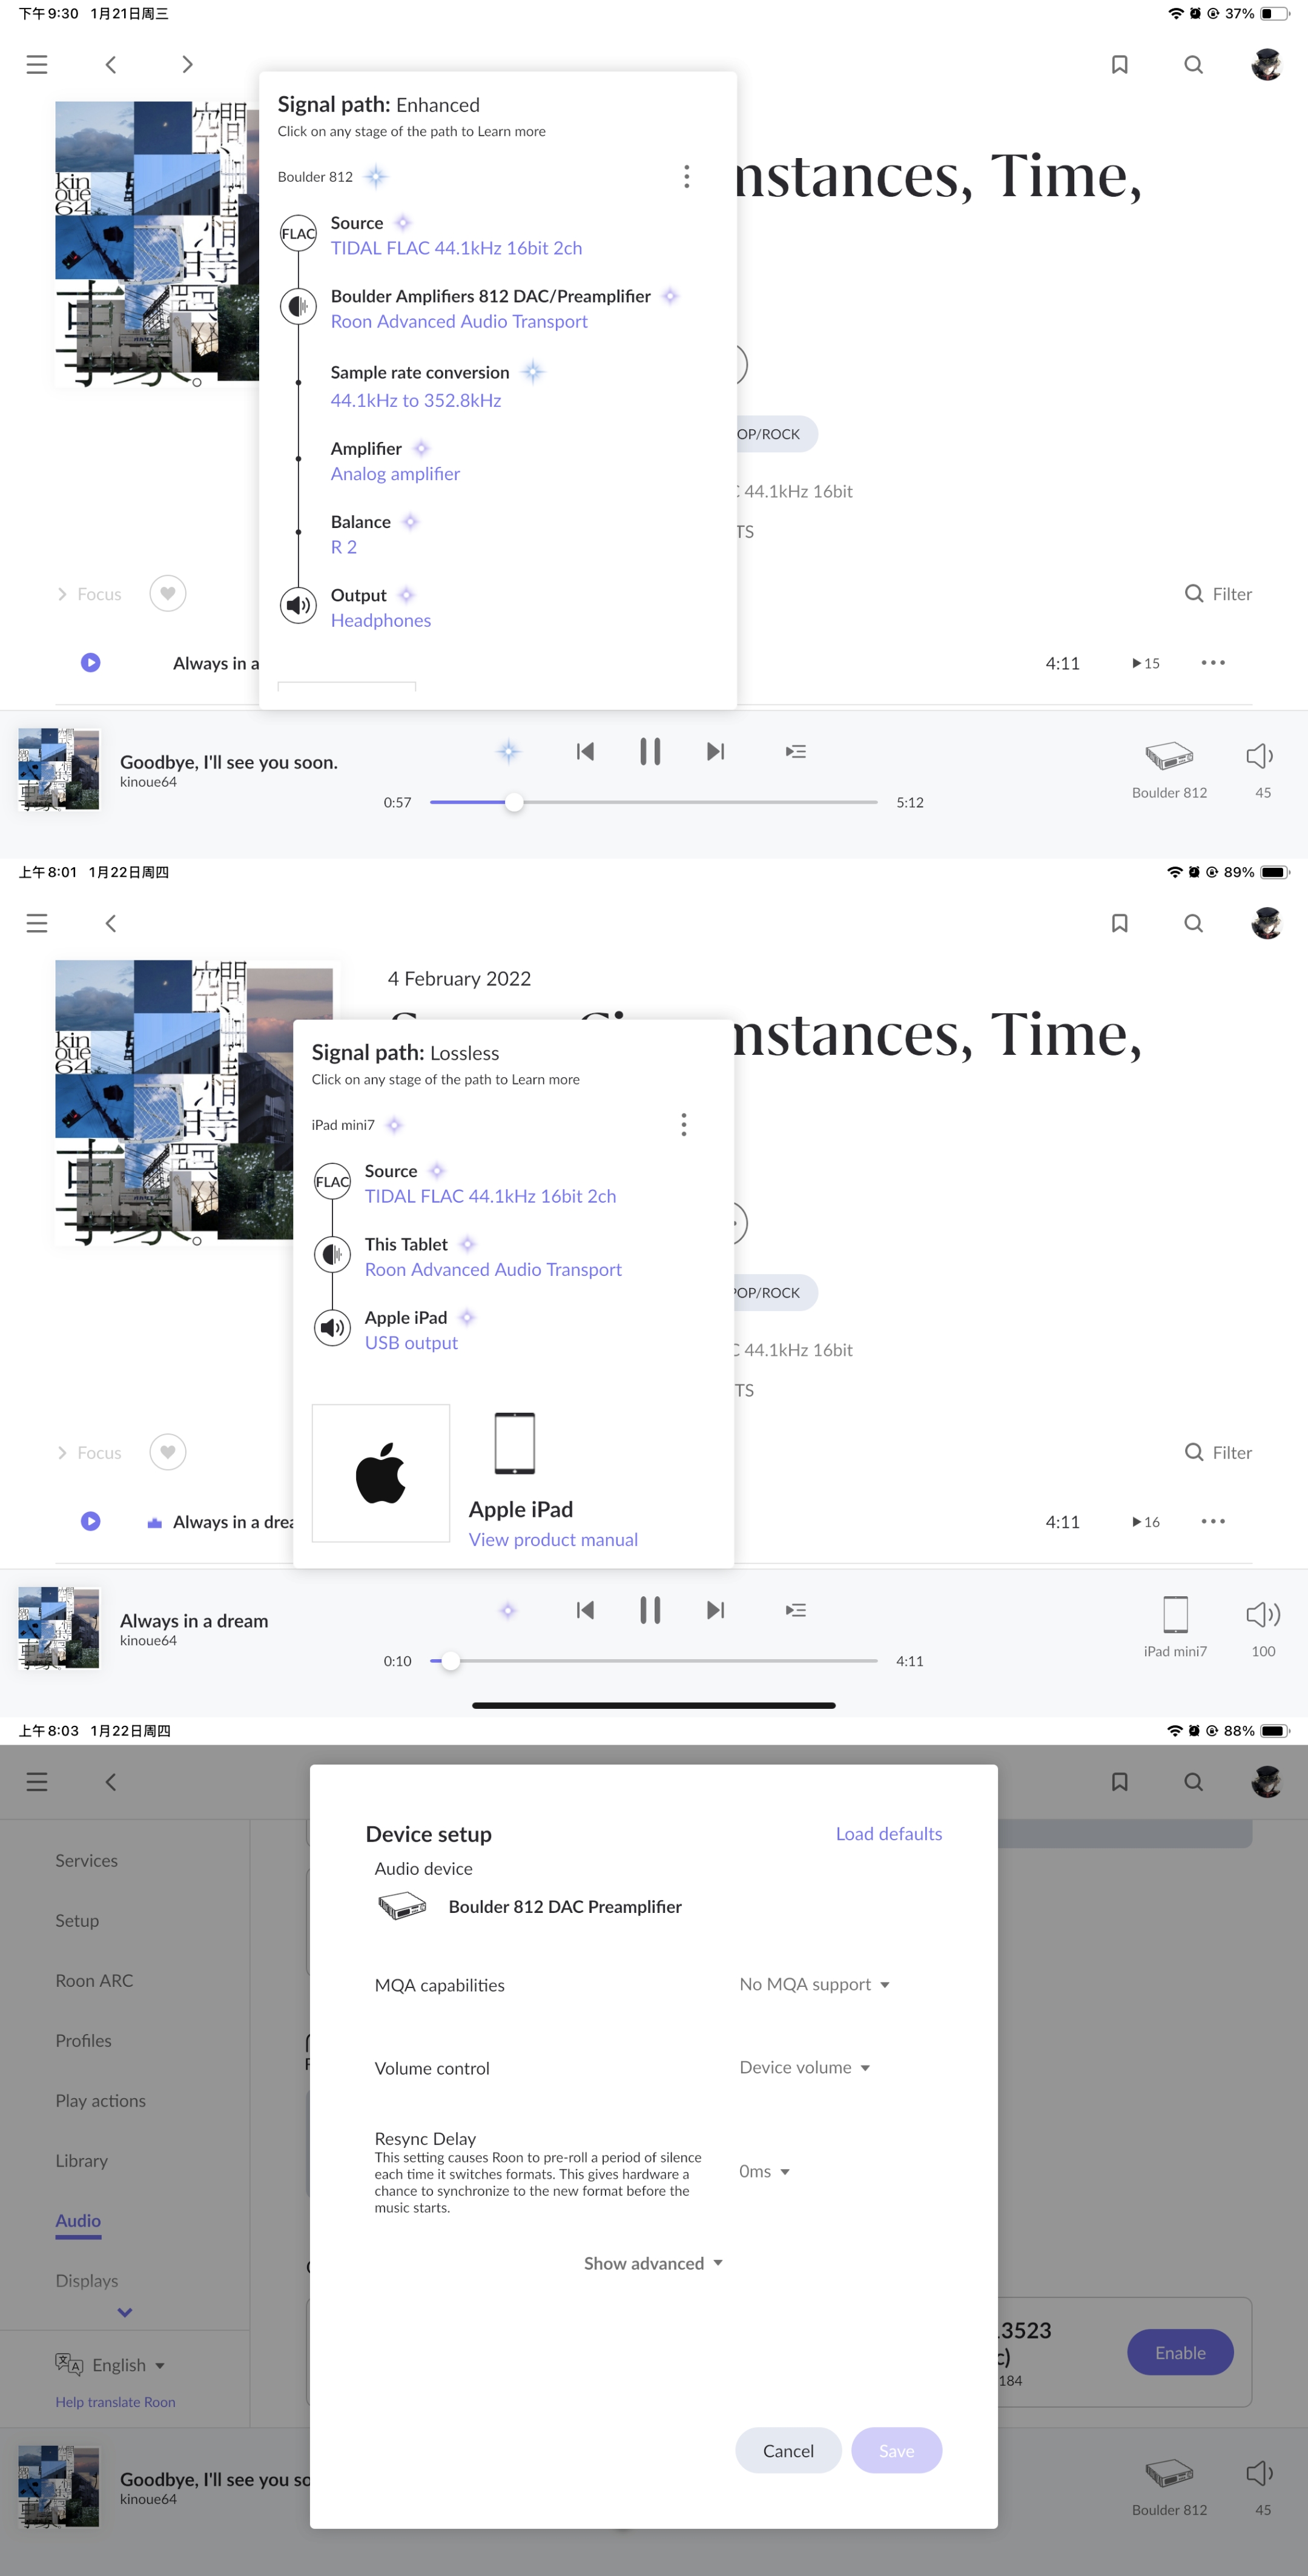The width and height of the screenshot is (1308, 2576).
Task: Open three-dot menu in Enhanced signal path
Action: click(x=686, y=177)
